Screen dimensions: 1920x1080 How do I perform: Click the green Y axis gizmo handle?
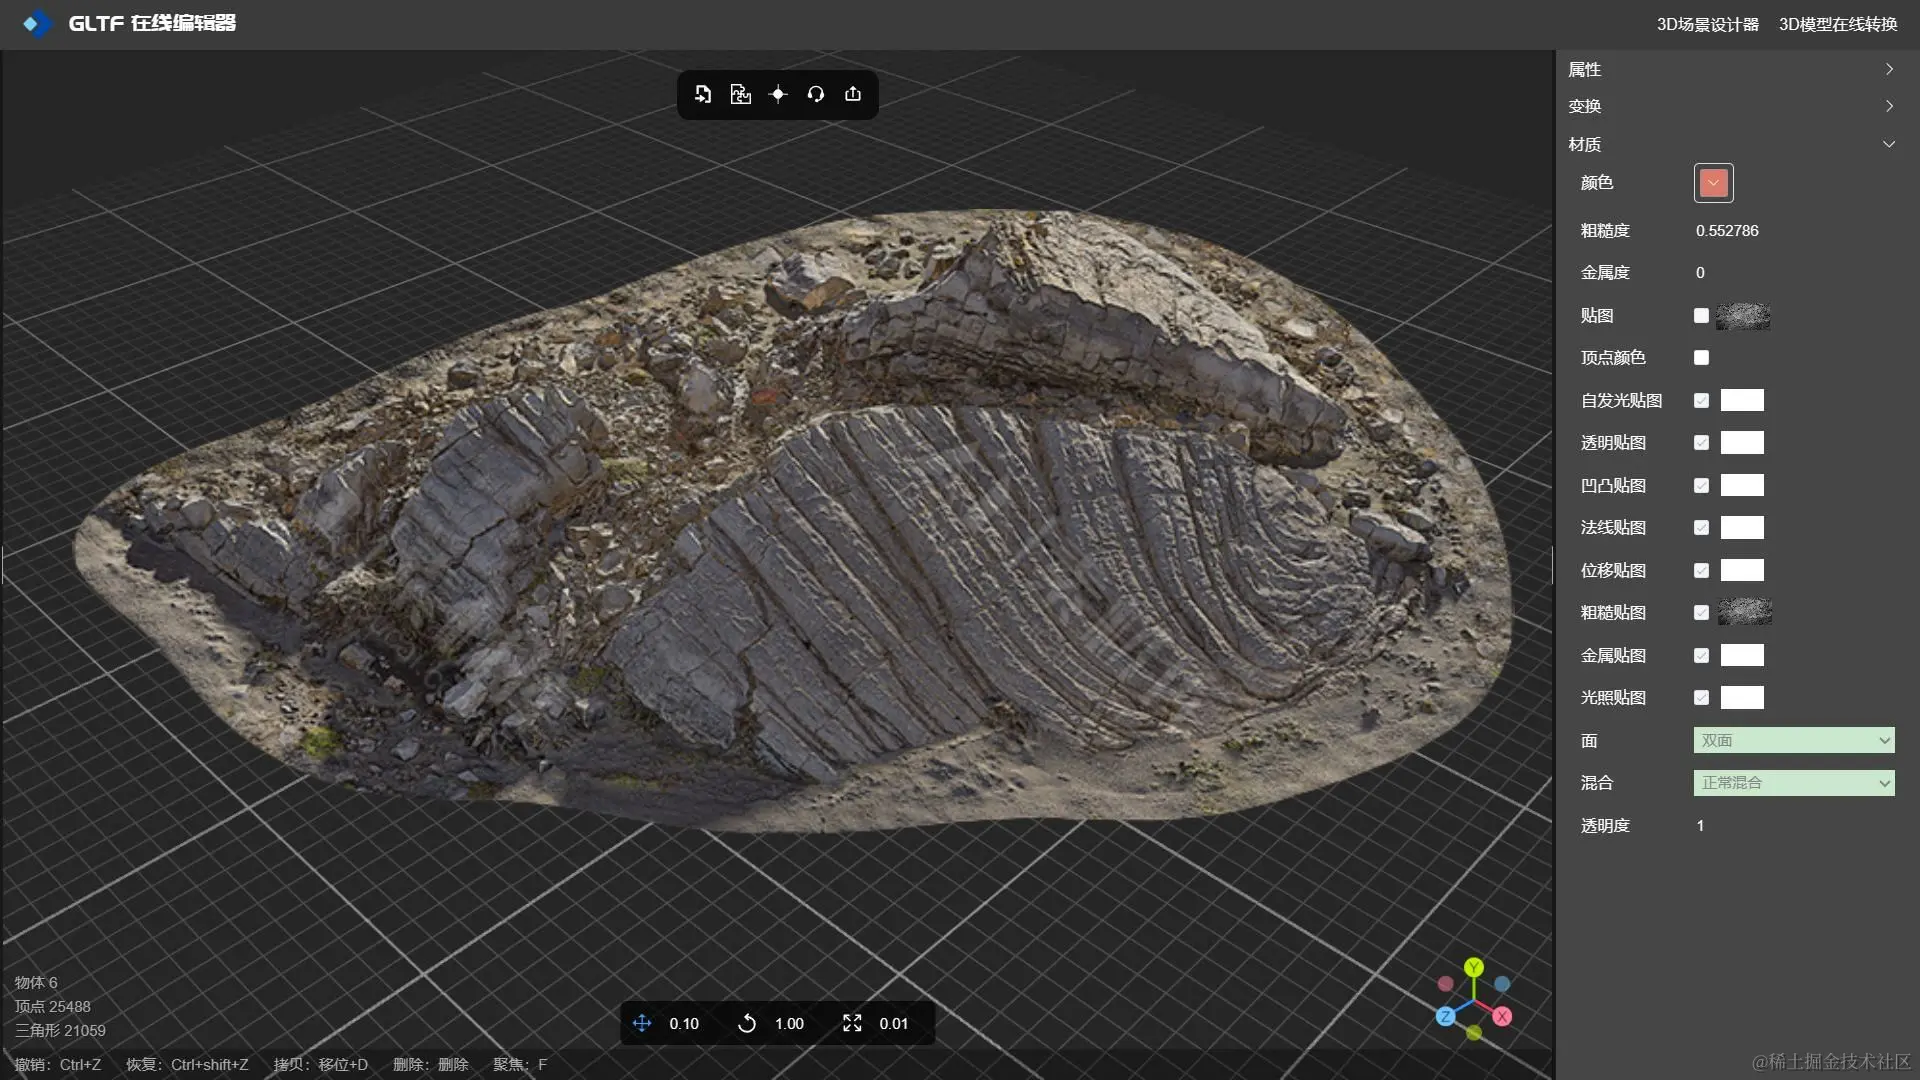[1473, 967]
